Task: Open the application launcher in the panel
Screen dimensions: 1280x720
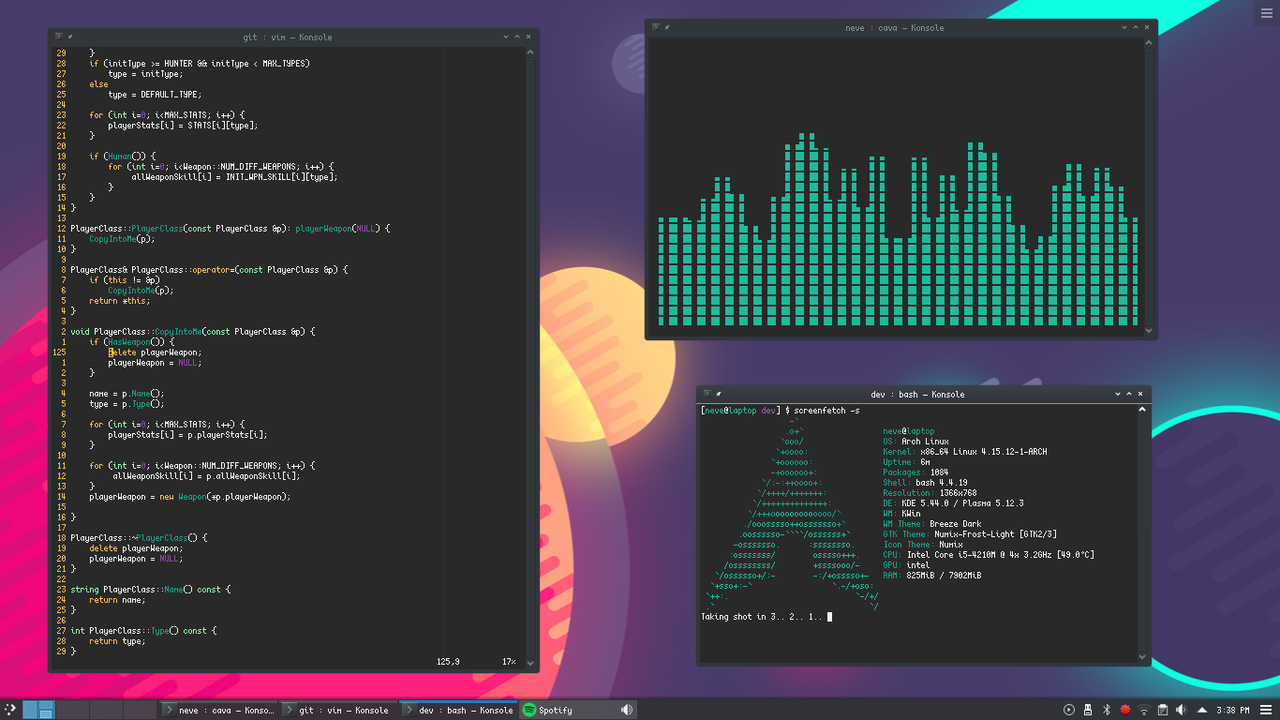Action: (10, 710)
